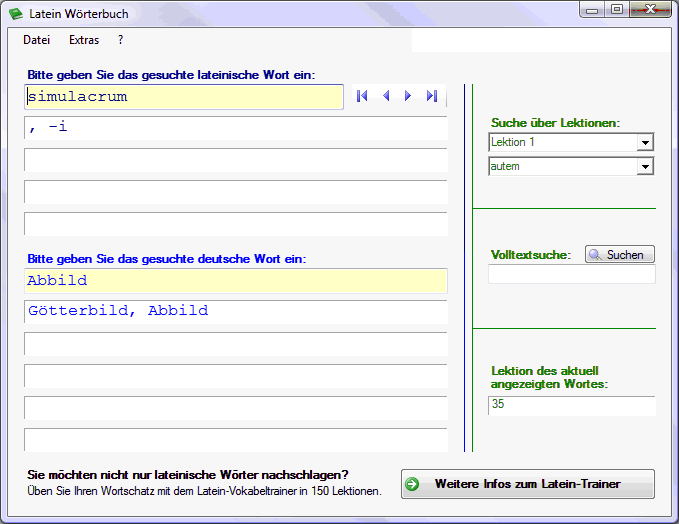Image resolution: width=679 pixels, height=524 pixels.
Task: Jump to the last vocabulary entry
Action: point(432,96)
